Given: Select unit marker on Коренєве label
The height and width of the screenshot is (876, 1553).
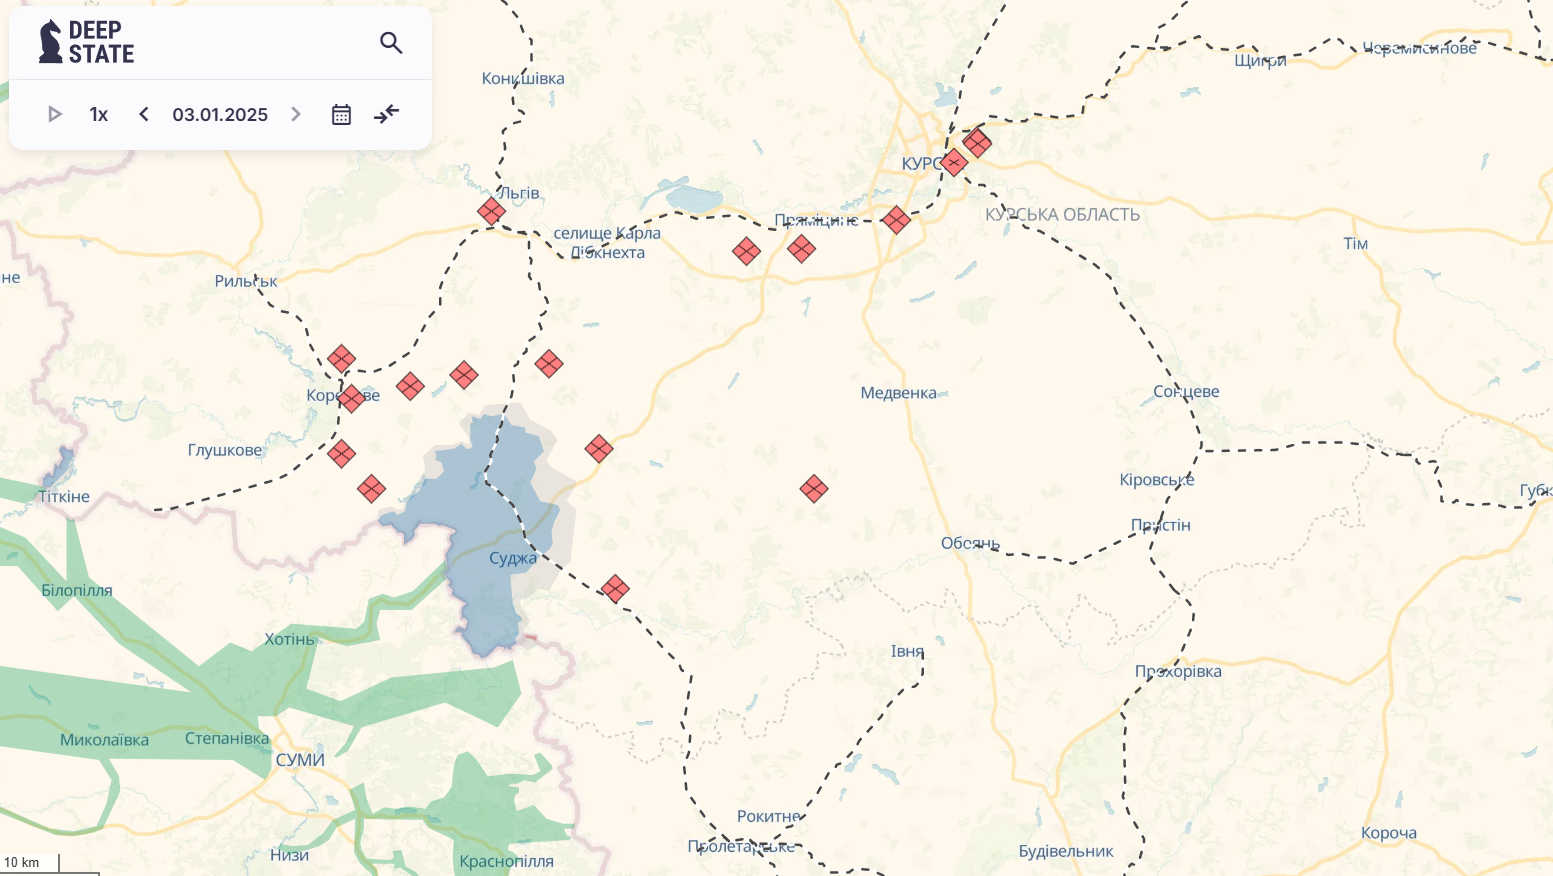Looking at the screenshot, I should (x=351, y=398).
